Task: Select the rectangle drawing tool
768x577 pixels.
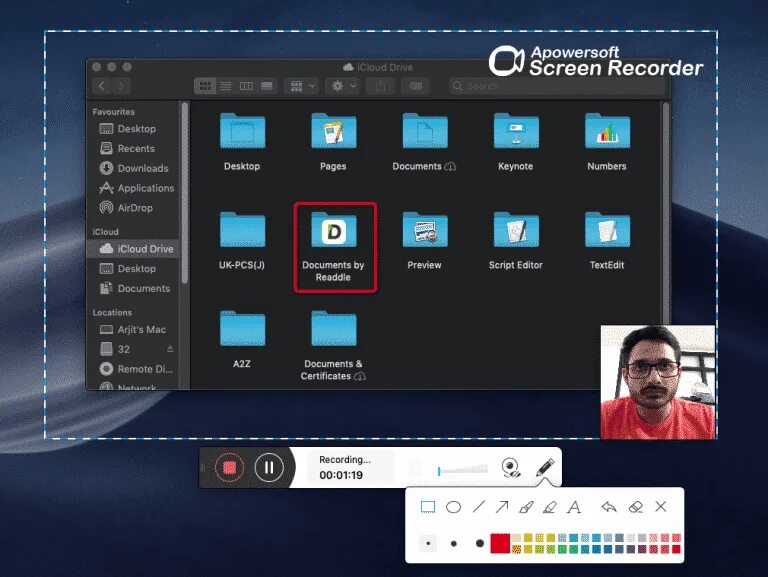Action: 428,506
